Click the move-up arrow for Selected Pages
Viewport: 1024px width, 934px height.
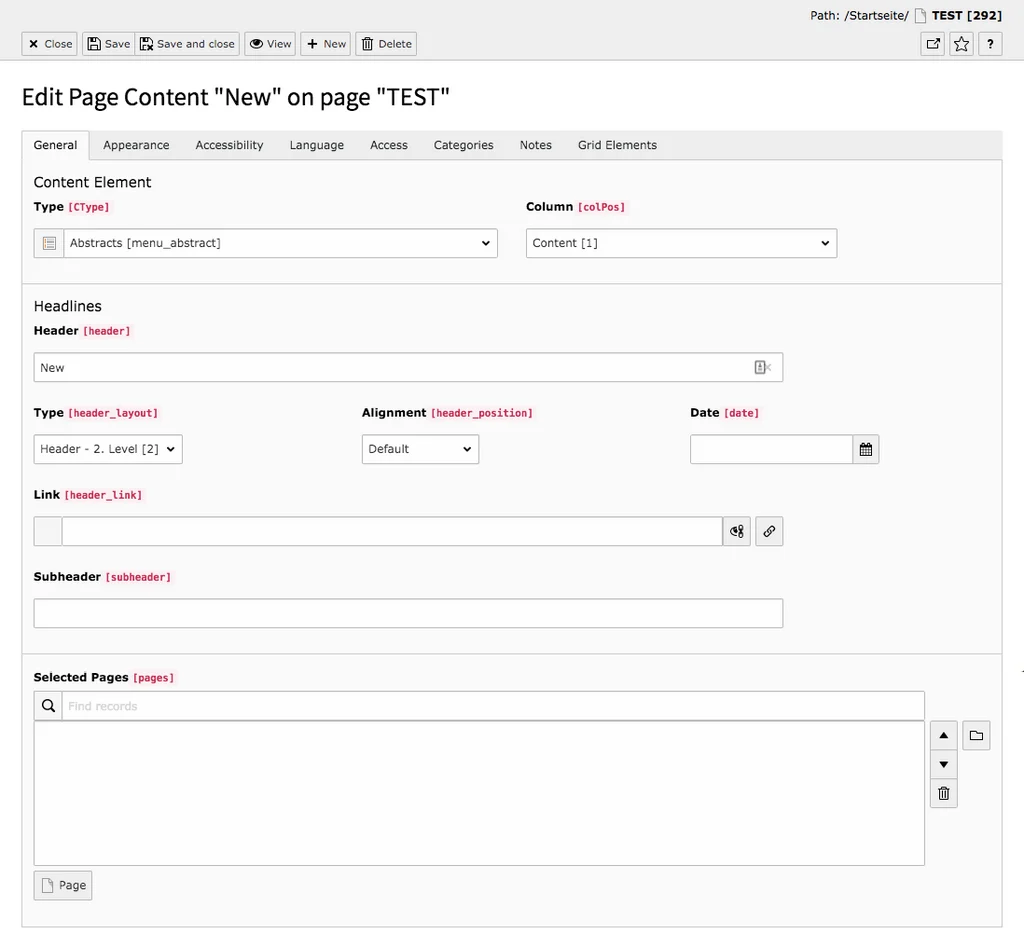pos(943,735)
